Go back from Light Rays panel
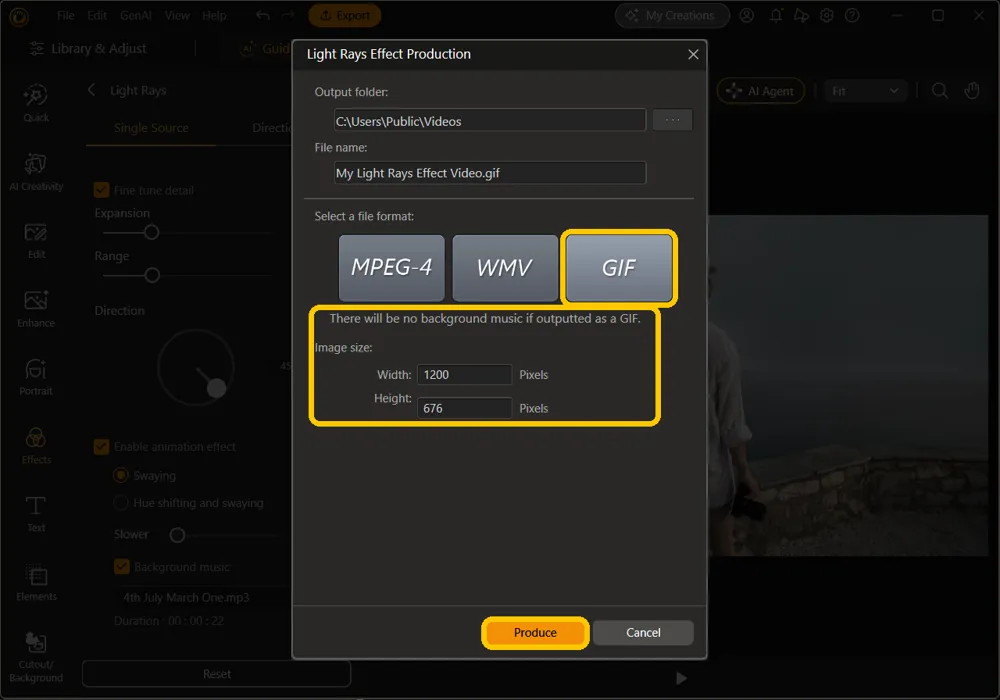This screenshot has width=1000, height=700. point(91,90)
